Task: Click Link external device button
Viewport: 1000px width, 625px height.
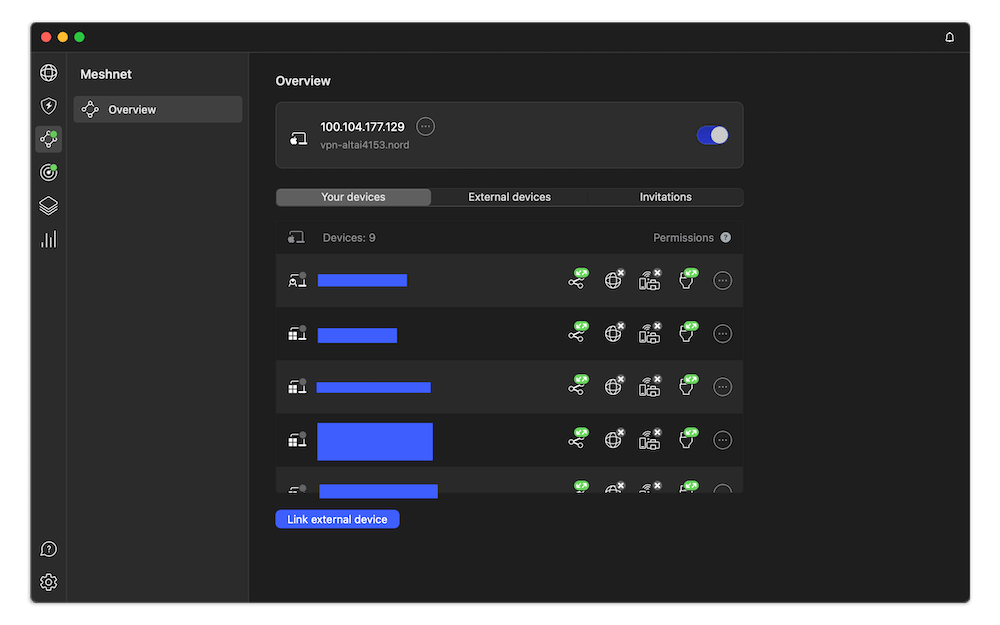Action: 337,519
